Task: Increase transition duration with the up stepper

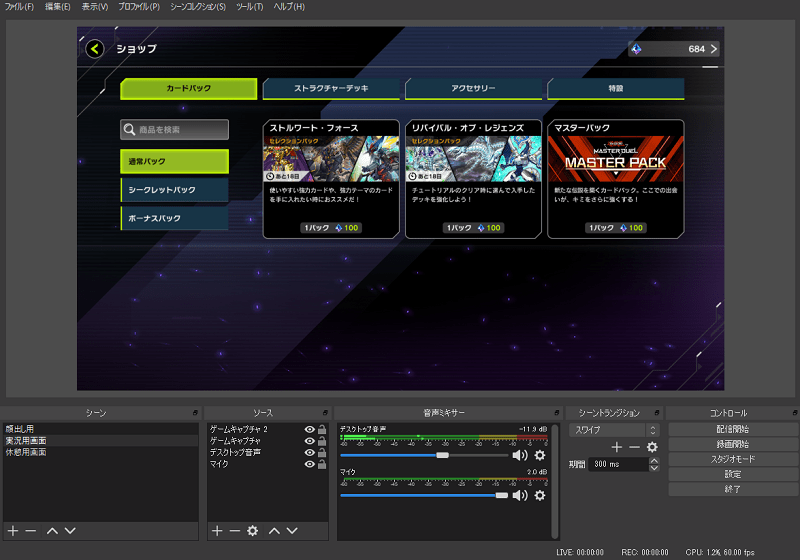Action: (654, 461)
